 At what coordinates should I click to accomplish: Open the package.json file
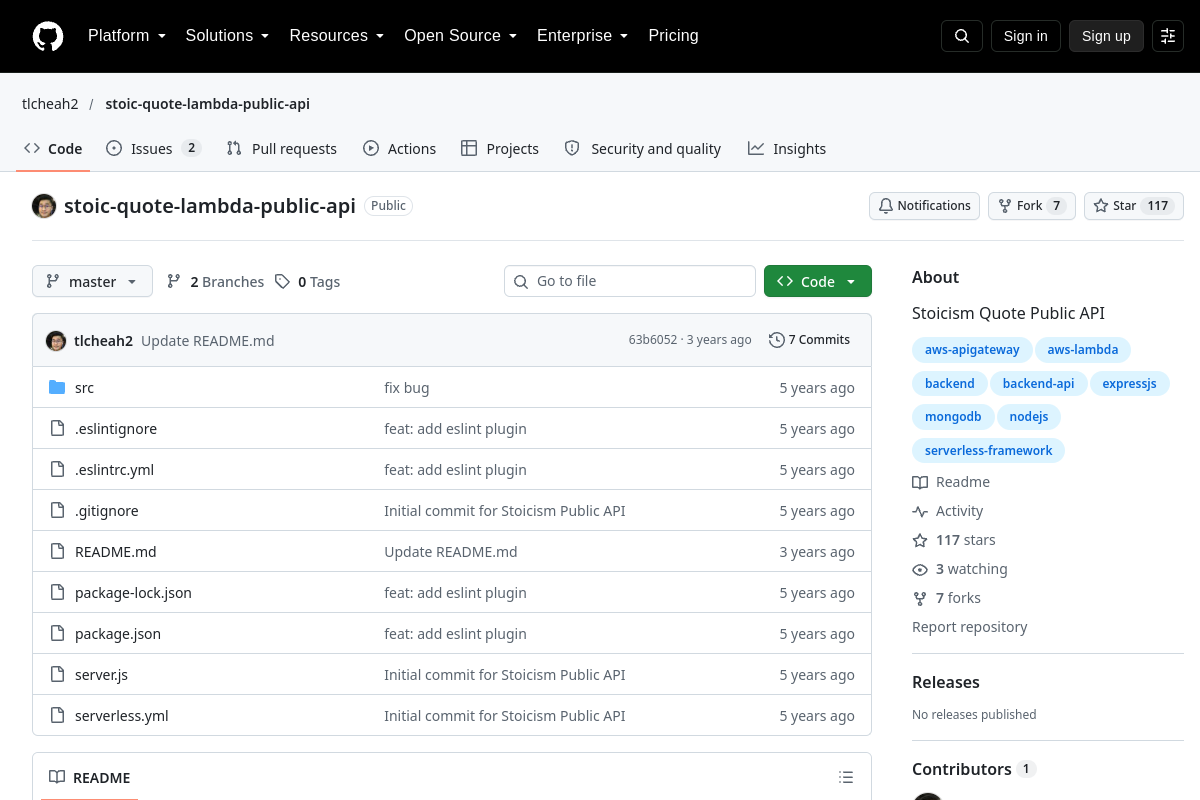pos(118,634)
